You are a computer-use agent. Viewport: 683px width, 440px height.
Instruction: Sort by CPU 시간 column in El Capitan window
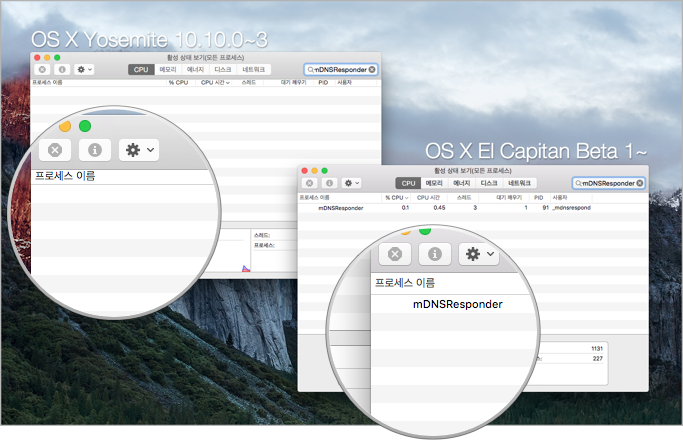pos(429,197)
